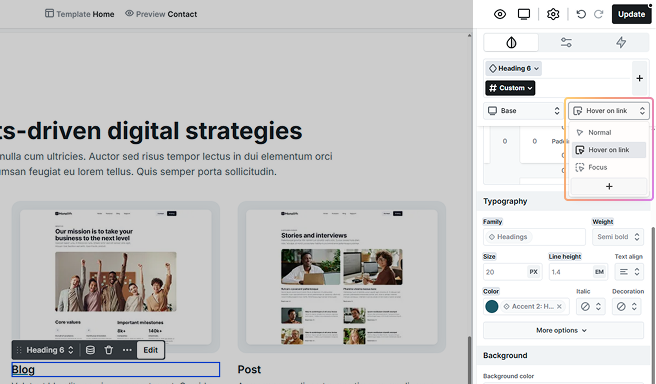Expand More options in Typography
Viewport: 656px width, 384px height.
[563, 330]
